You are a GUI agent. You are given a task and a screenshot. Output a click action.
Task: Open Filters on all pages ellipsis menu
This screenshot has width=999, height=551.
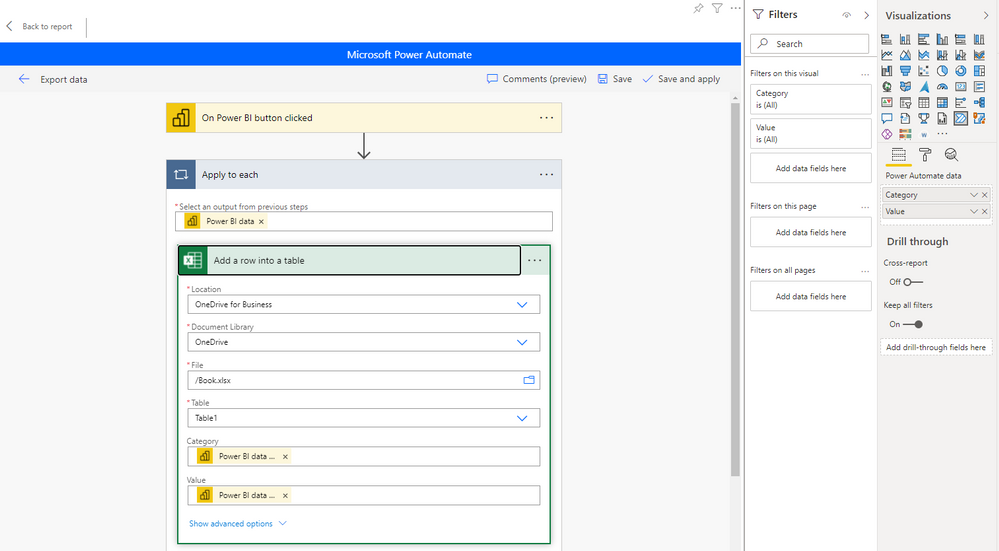865,271
